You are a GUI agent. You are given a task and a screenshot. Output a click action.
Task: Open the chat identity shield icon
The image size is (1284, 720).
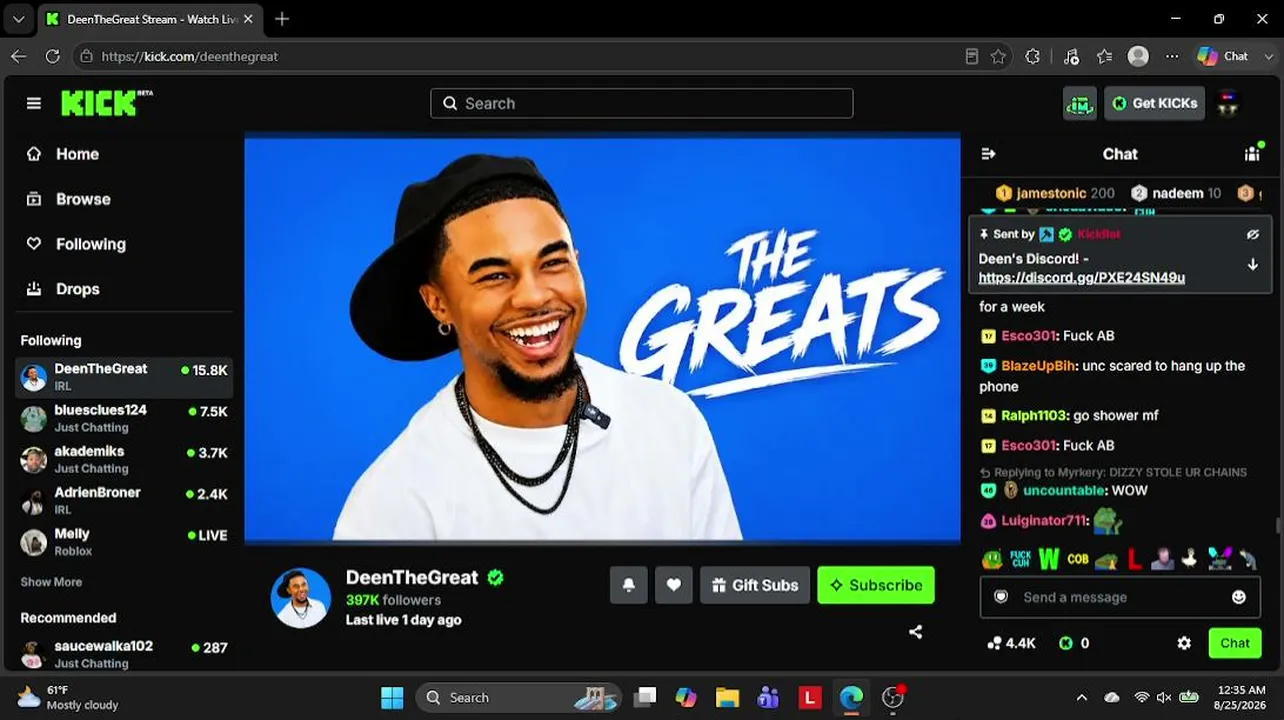click(1000, 597)
